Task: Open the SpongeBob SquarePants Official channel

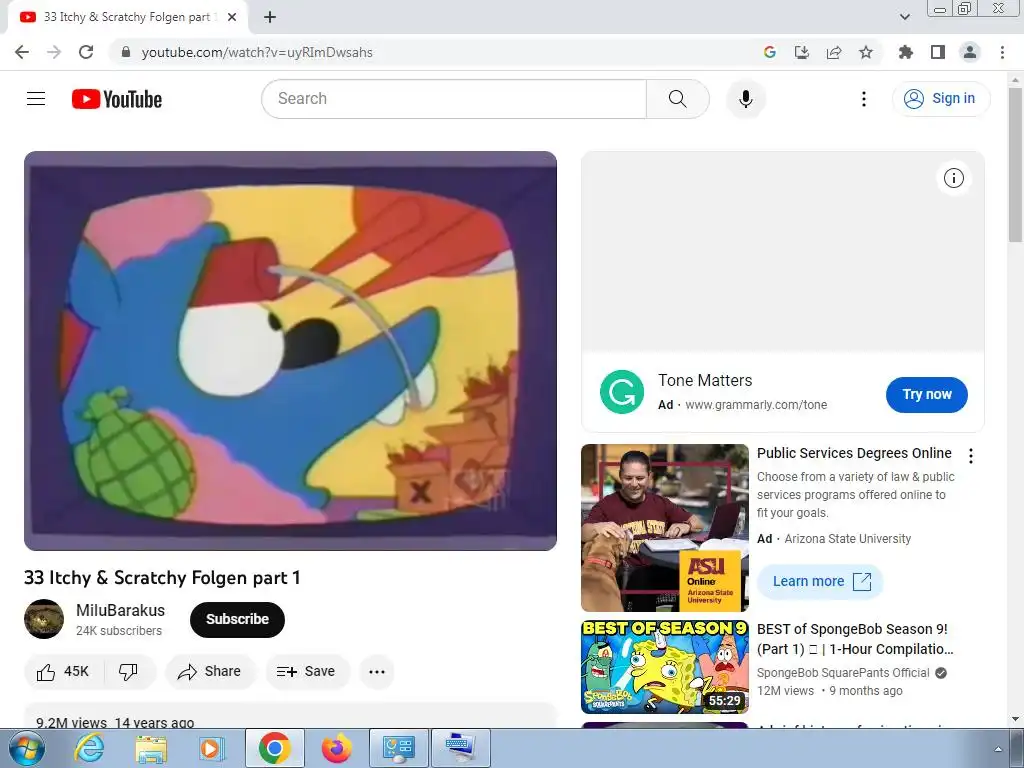Action: click(x=843, y=673)
